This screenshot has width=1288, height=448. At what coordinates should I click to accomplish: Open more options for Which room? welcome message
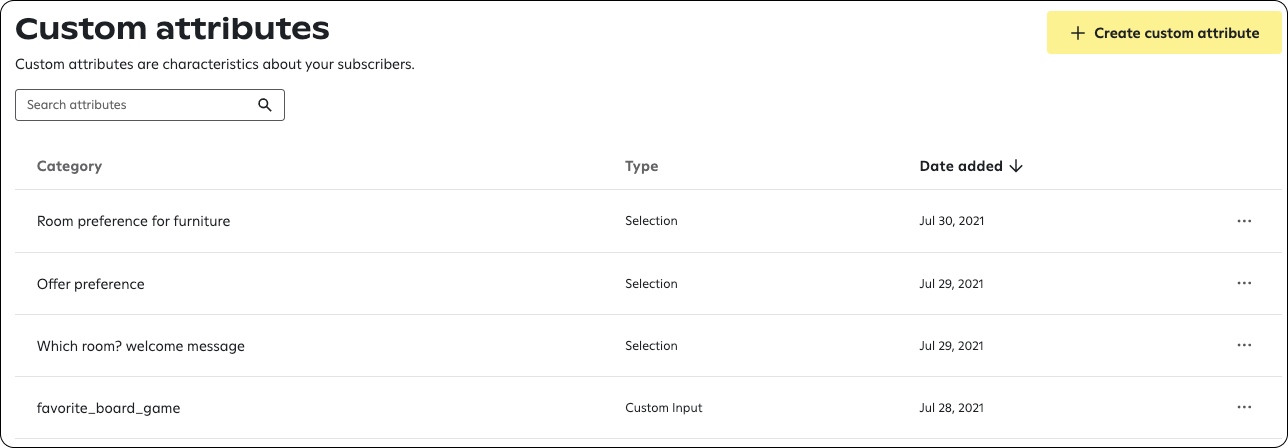pos(1244,345)
